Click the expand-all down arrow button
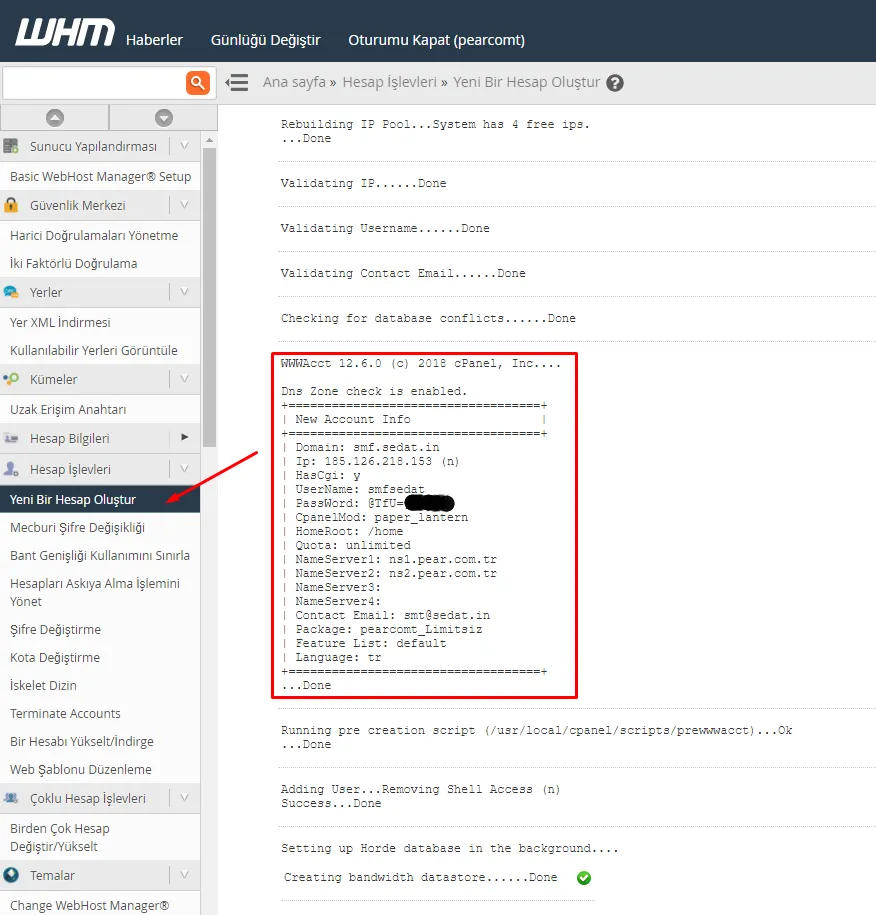Viewport: 876px width, 915px height. tap(164, 118)
